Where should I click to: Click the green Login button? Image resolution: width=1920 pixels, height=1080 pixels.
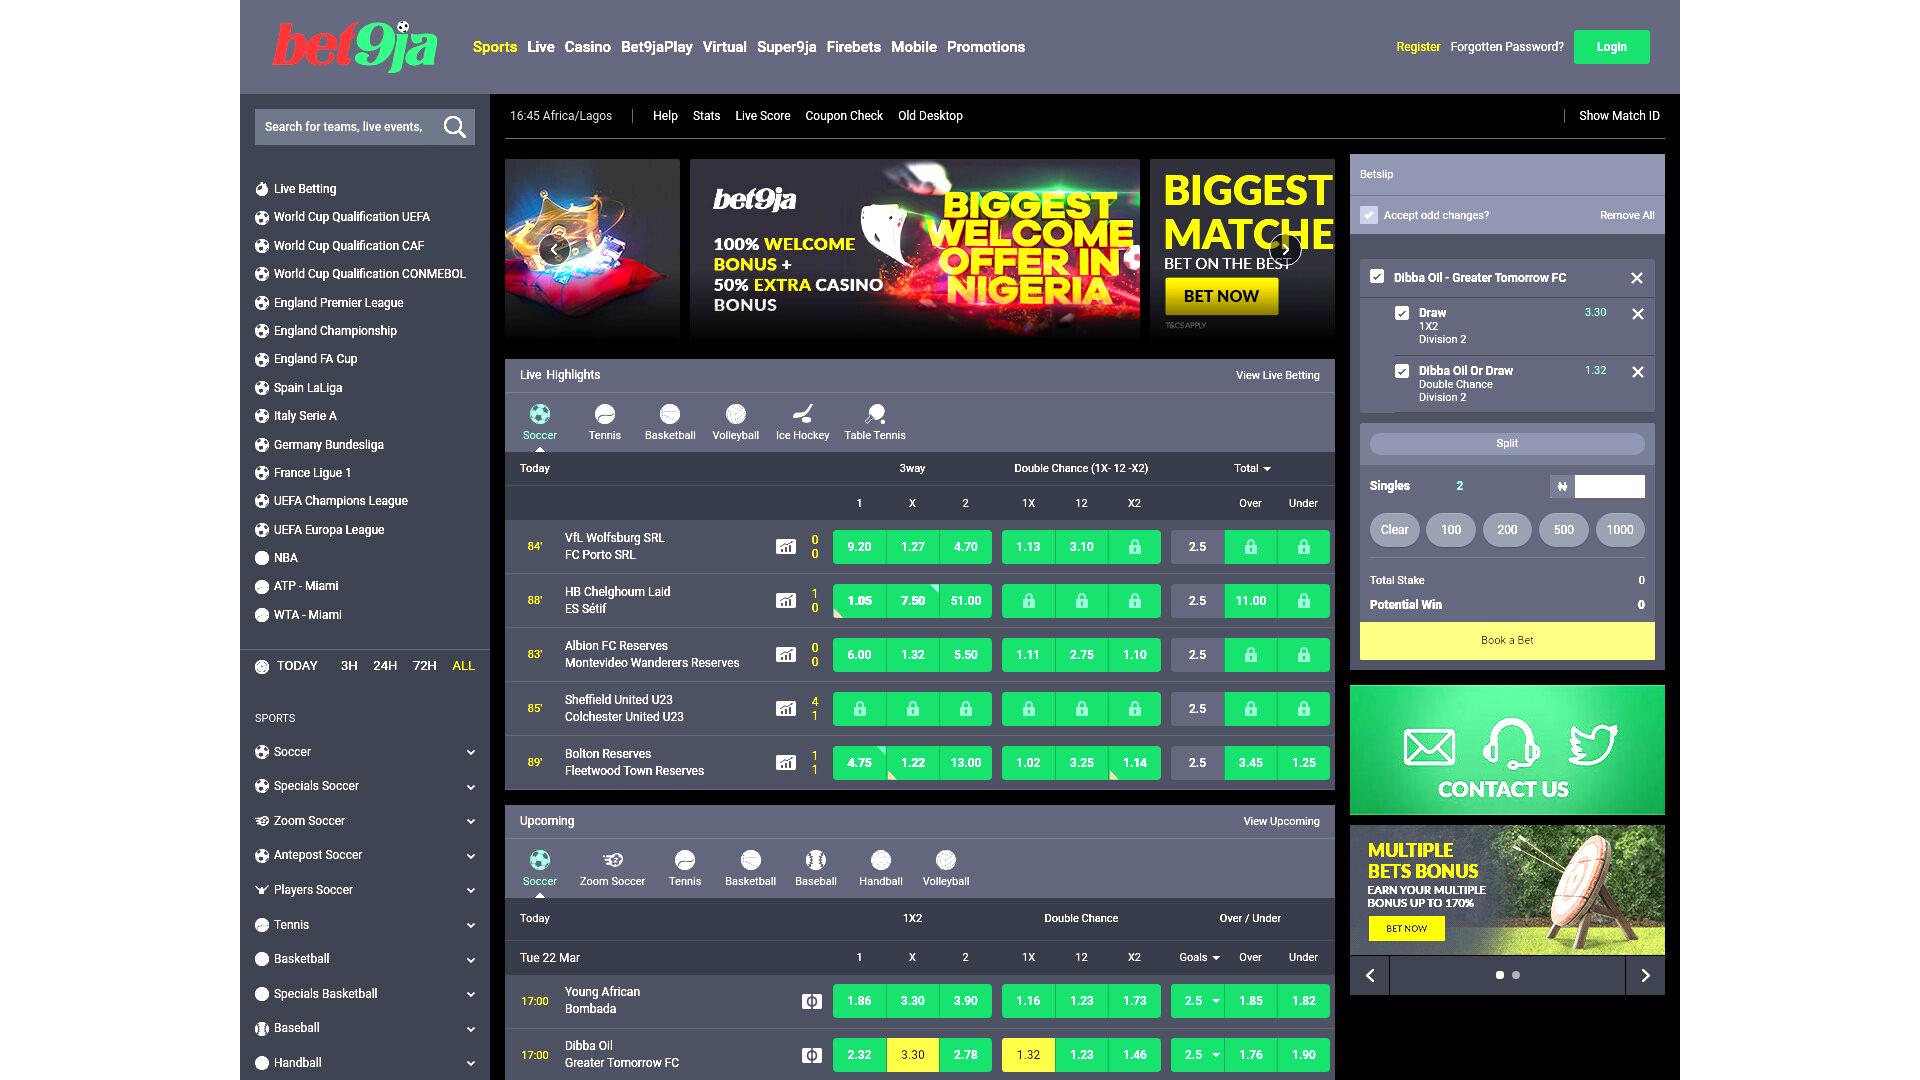pos(1611,47)
